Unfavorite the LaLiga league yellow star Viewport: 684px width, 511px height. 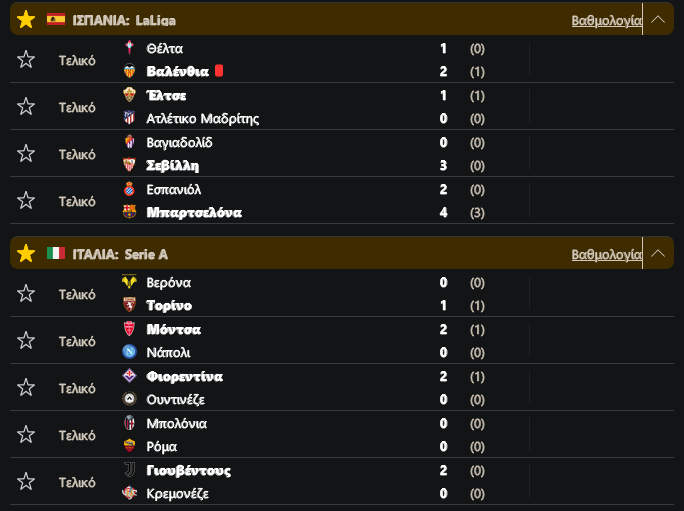point(26,20)
